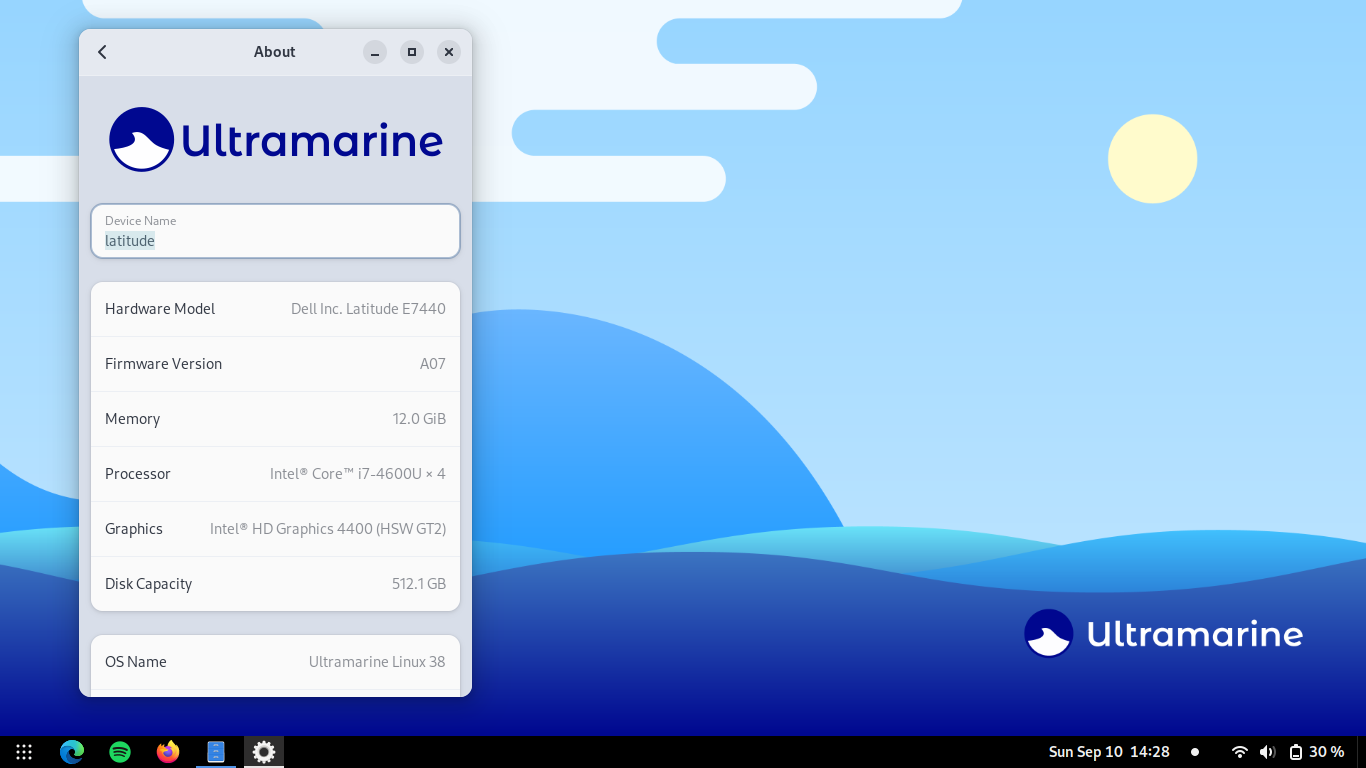
Task: Click the notification dot indicator
Action: coord(1195,752)
